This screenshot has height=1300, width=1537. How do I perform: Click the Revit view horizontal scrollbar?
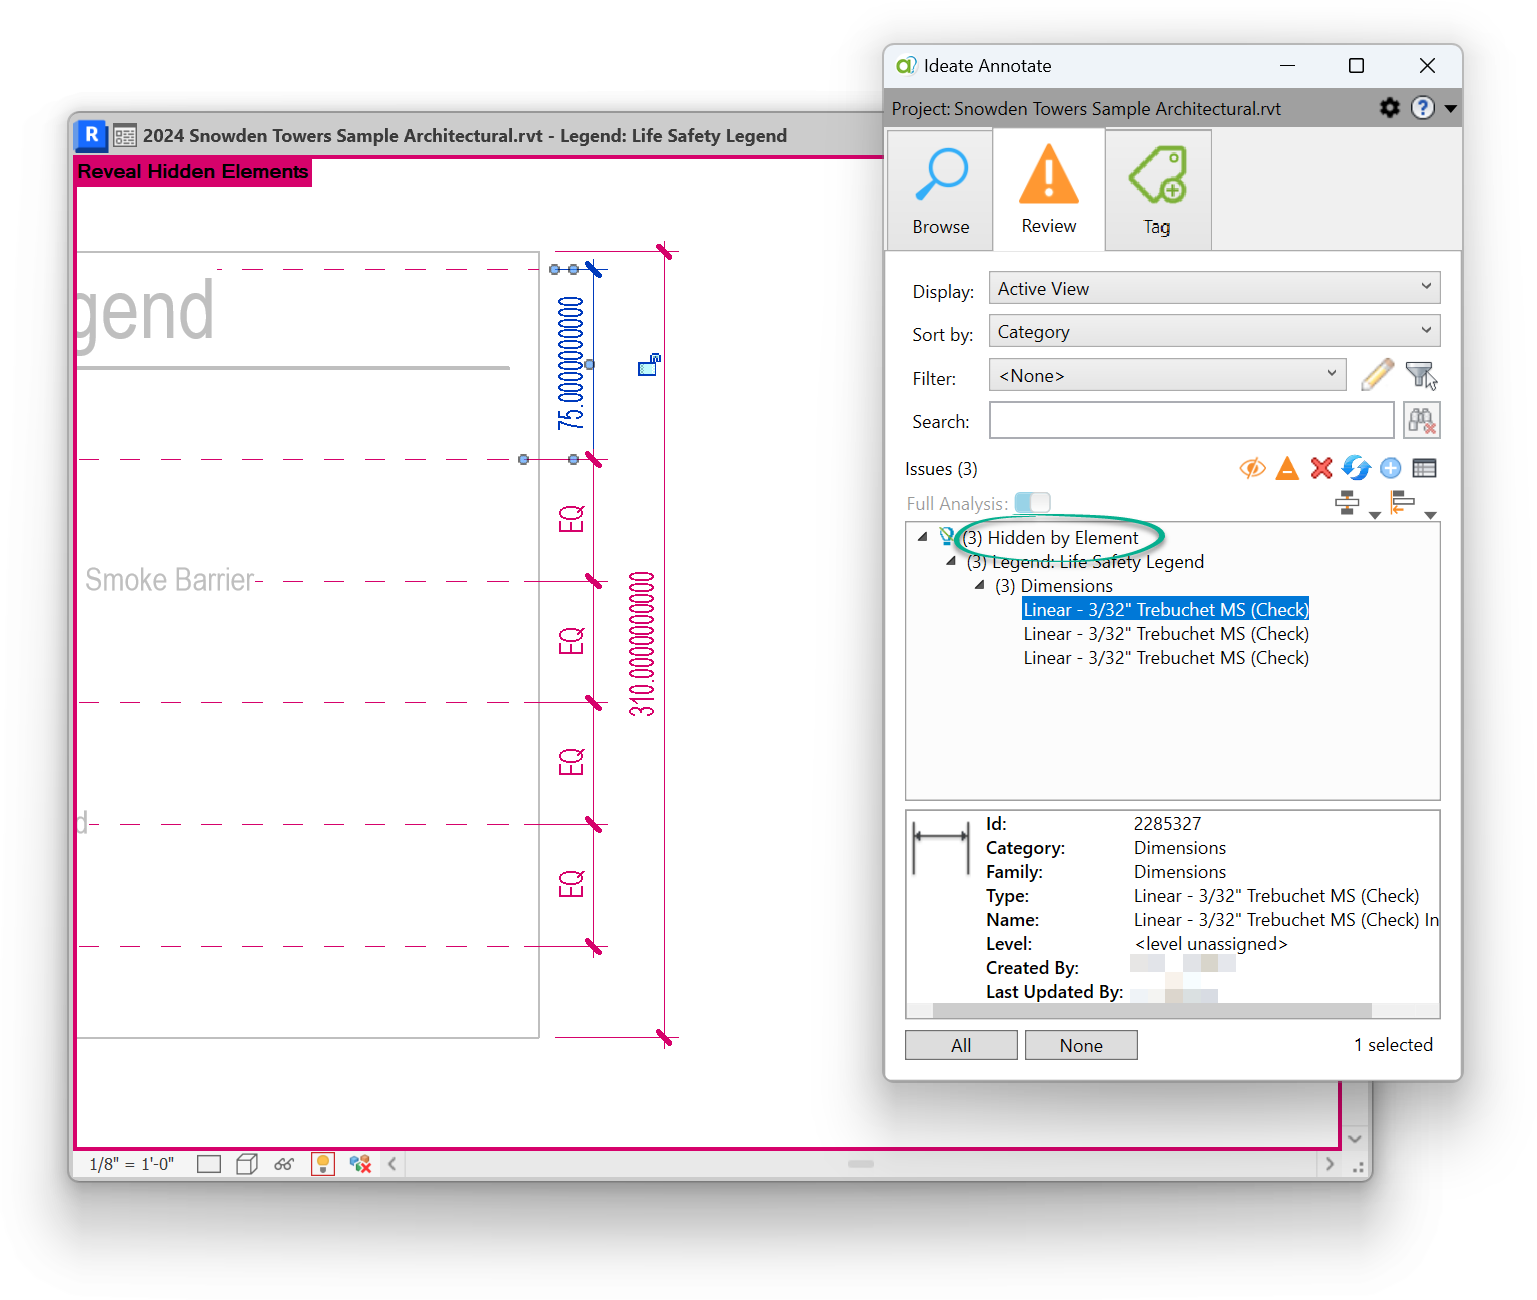click(860, 1164)
